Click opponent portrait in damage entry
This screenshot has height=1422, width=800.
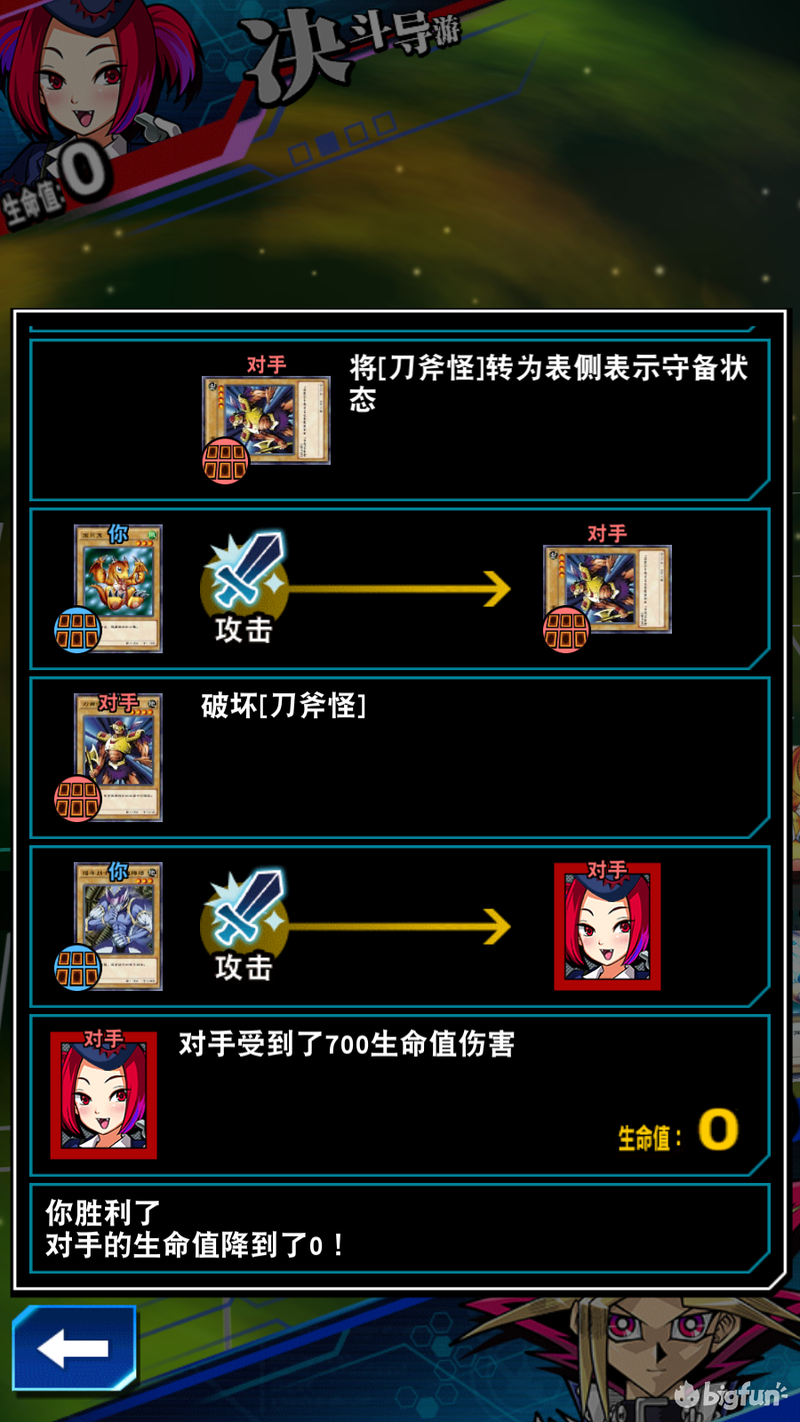pyautogui.click(x=104, y=1095)
